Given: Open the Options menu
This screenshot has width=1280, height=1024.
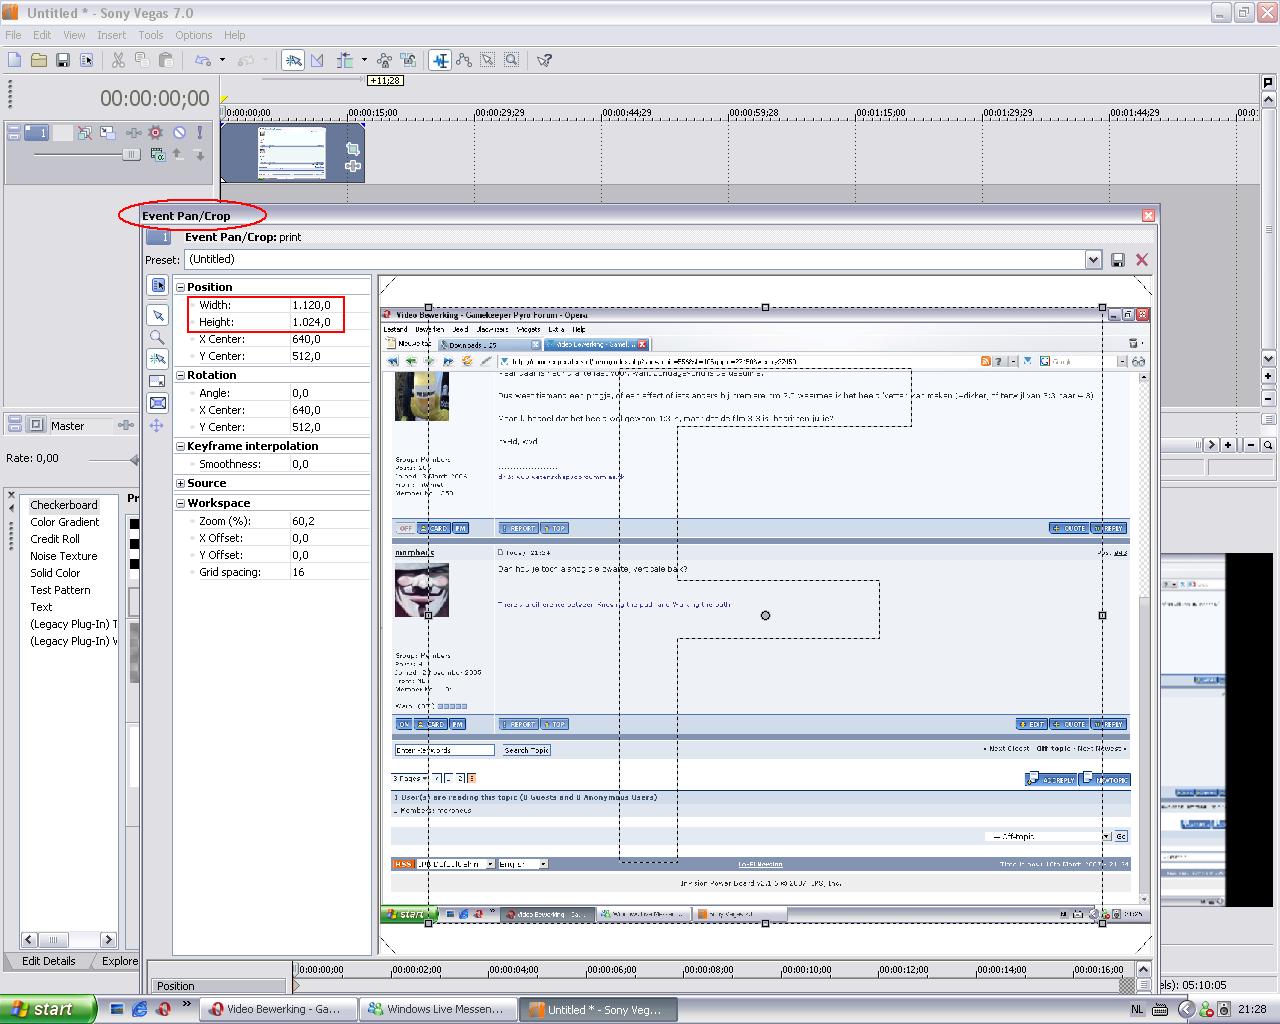Looking at the screenshot, I should 193,35.
